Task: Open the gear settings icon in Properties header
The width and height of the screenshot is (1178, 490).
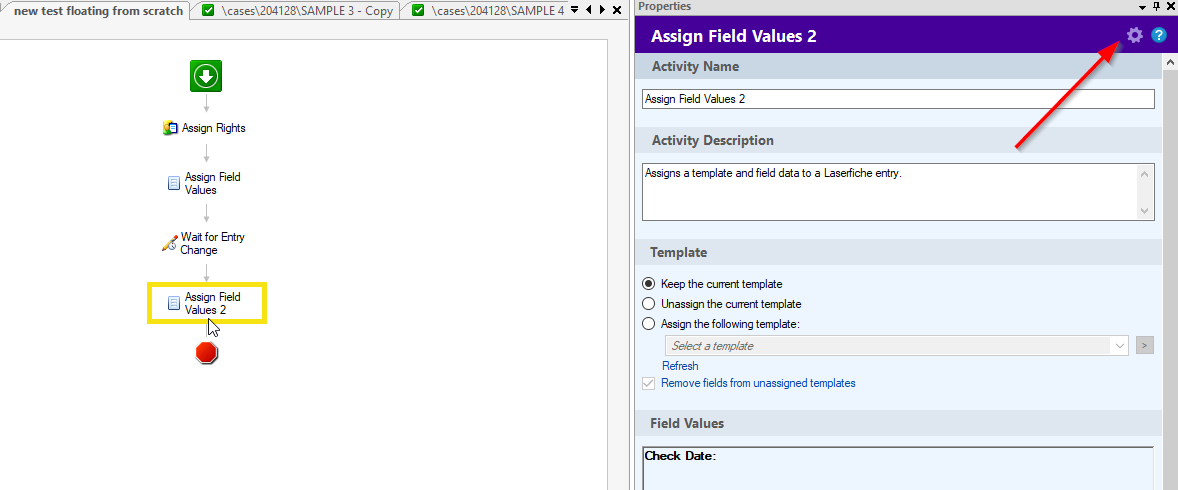Action: [1134, 35]
